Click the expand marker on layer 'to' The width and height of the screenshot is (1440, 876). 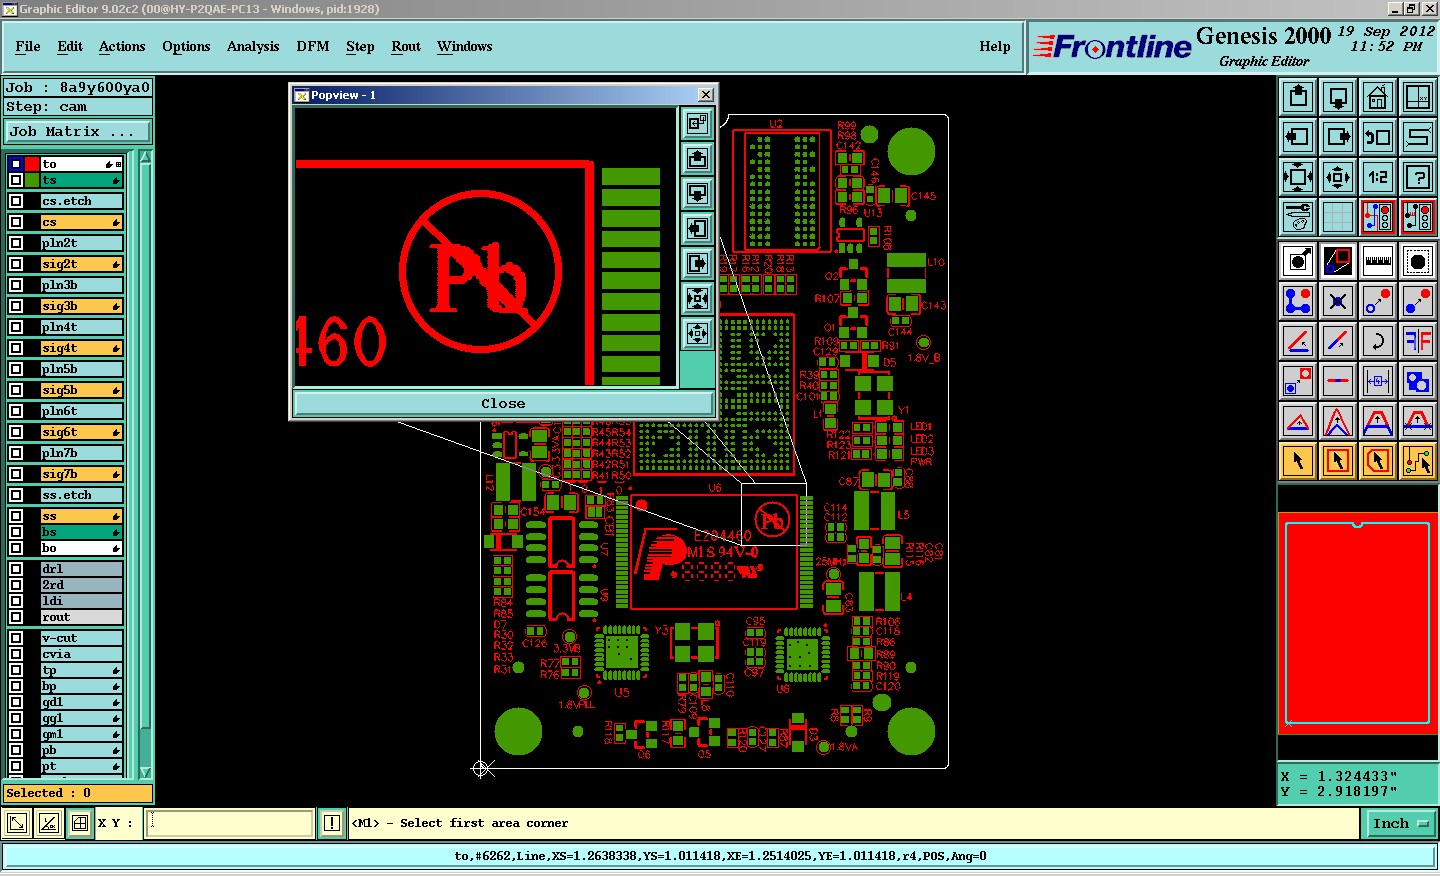tap(119, 164)
